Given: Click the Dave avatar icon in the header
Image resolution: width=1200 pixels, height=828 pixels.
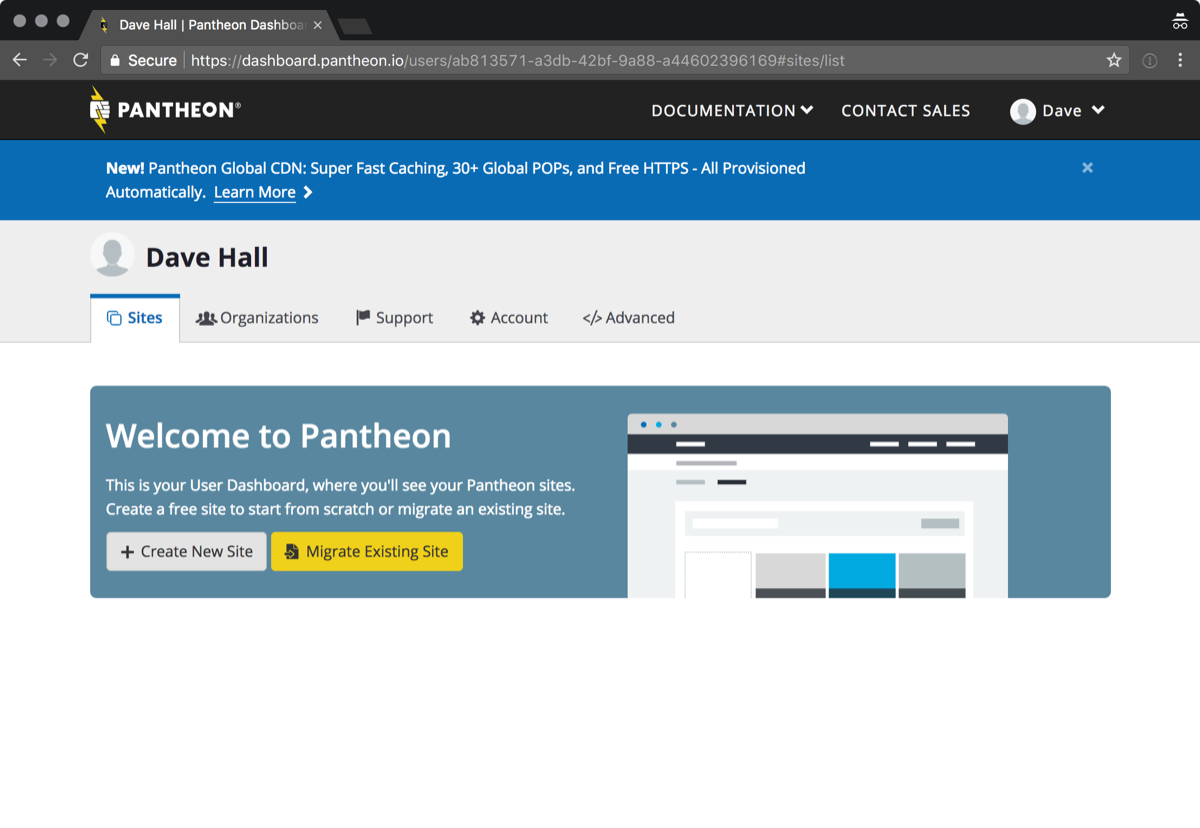Looking at the screenshot, I should (x=1023, y=111).
